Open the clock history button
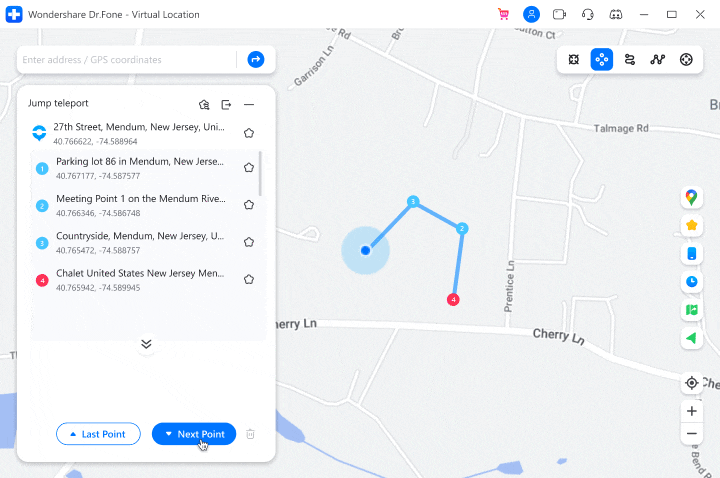Viewport: 720px width, 478px height. click(692, 281)
